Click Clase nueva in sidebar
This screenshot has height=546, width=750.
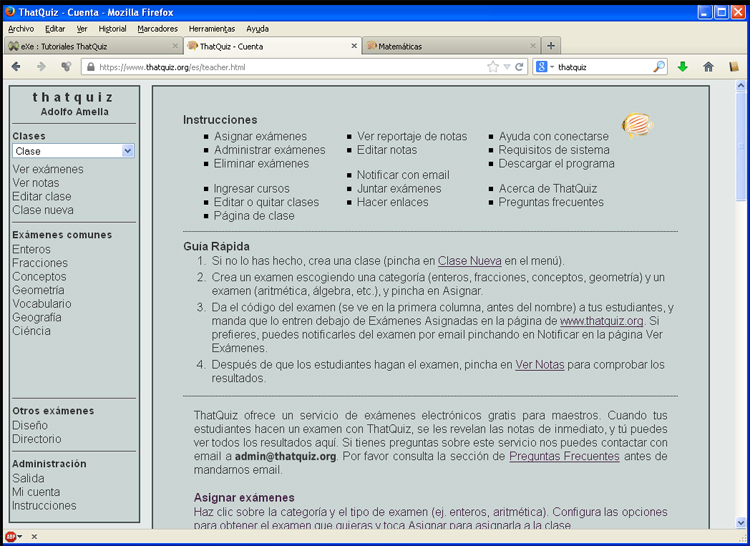tap(43, 210)
